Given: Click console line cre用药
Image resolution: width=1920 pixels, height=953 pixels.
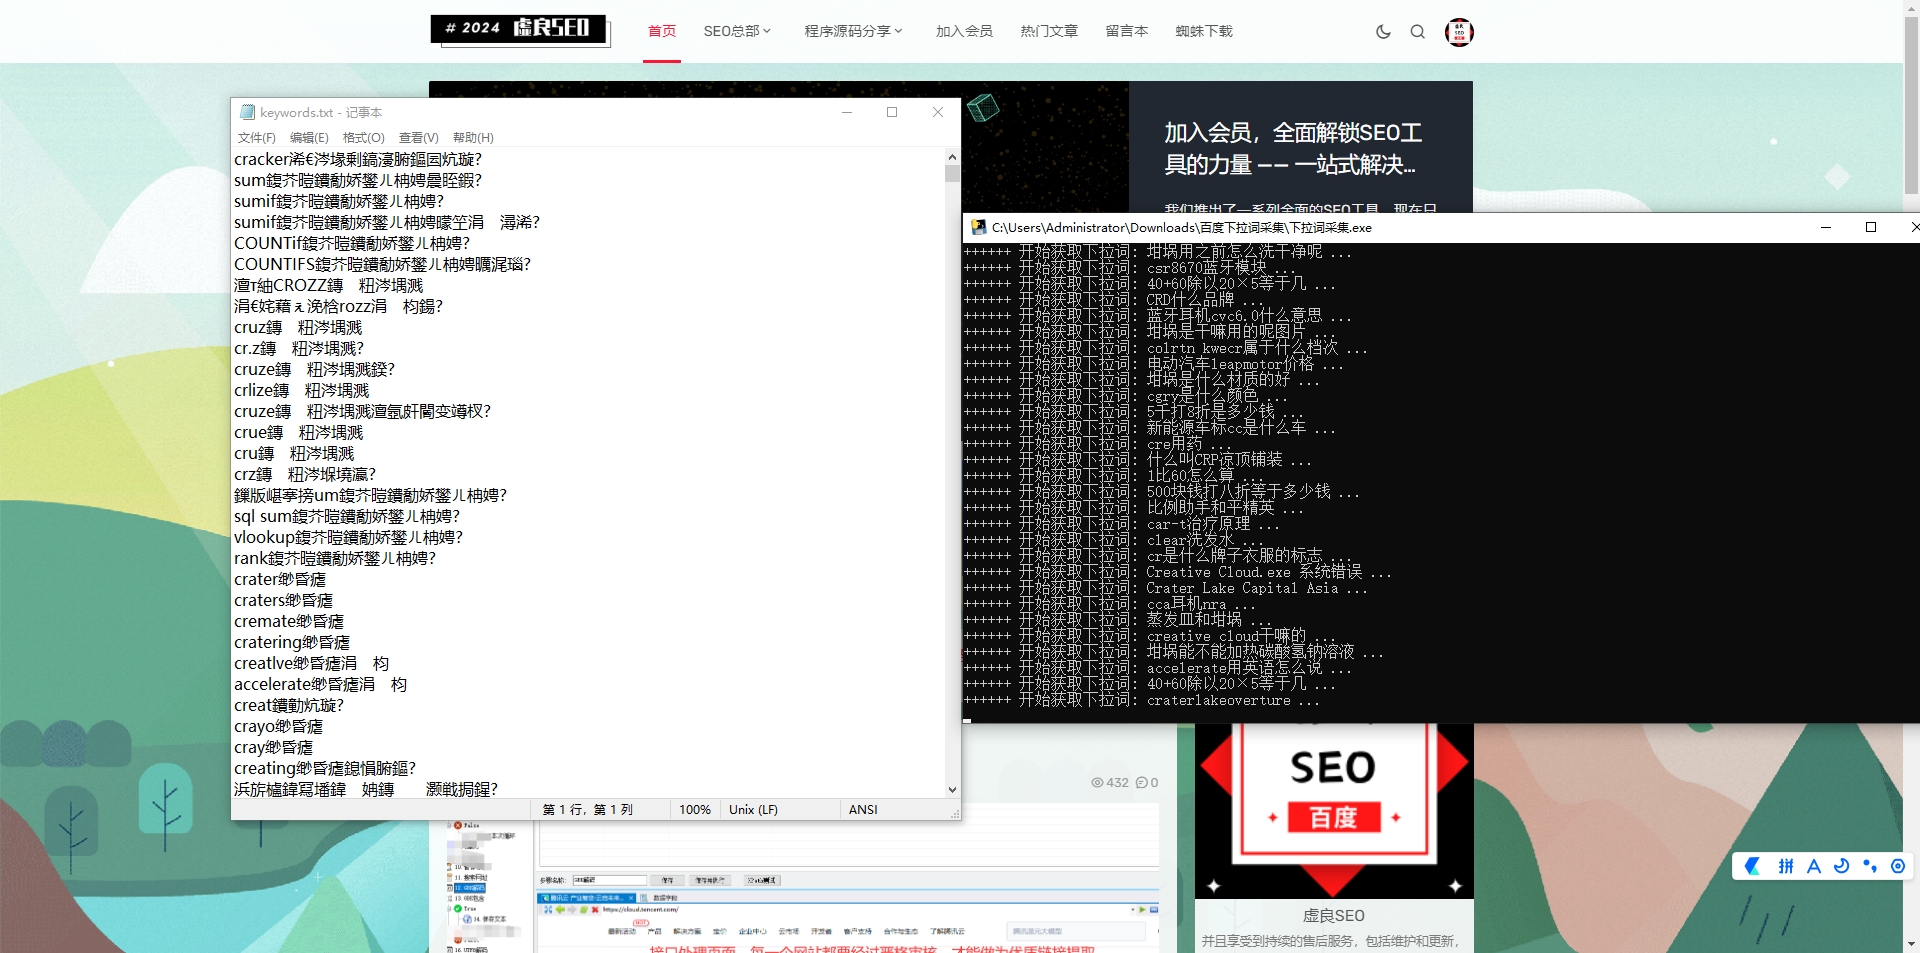Looking at the screenshot, I should click(x=1098, y=444).
